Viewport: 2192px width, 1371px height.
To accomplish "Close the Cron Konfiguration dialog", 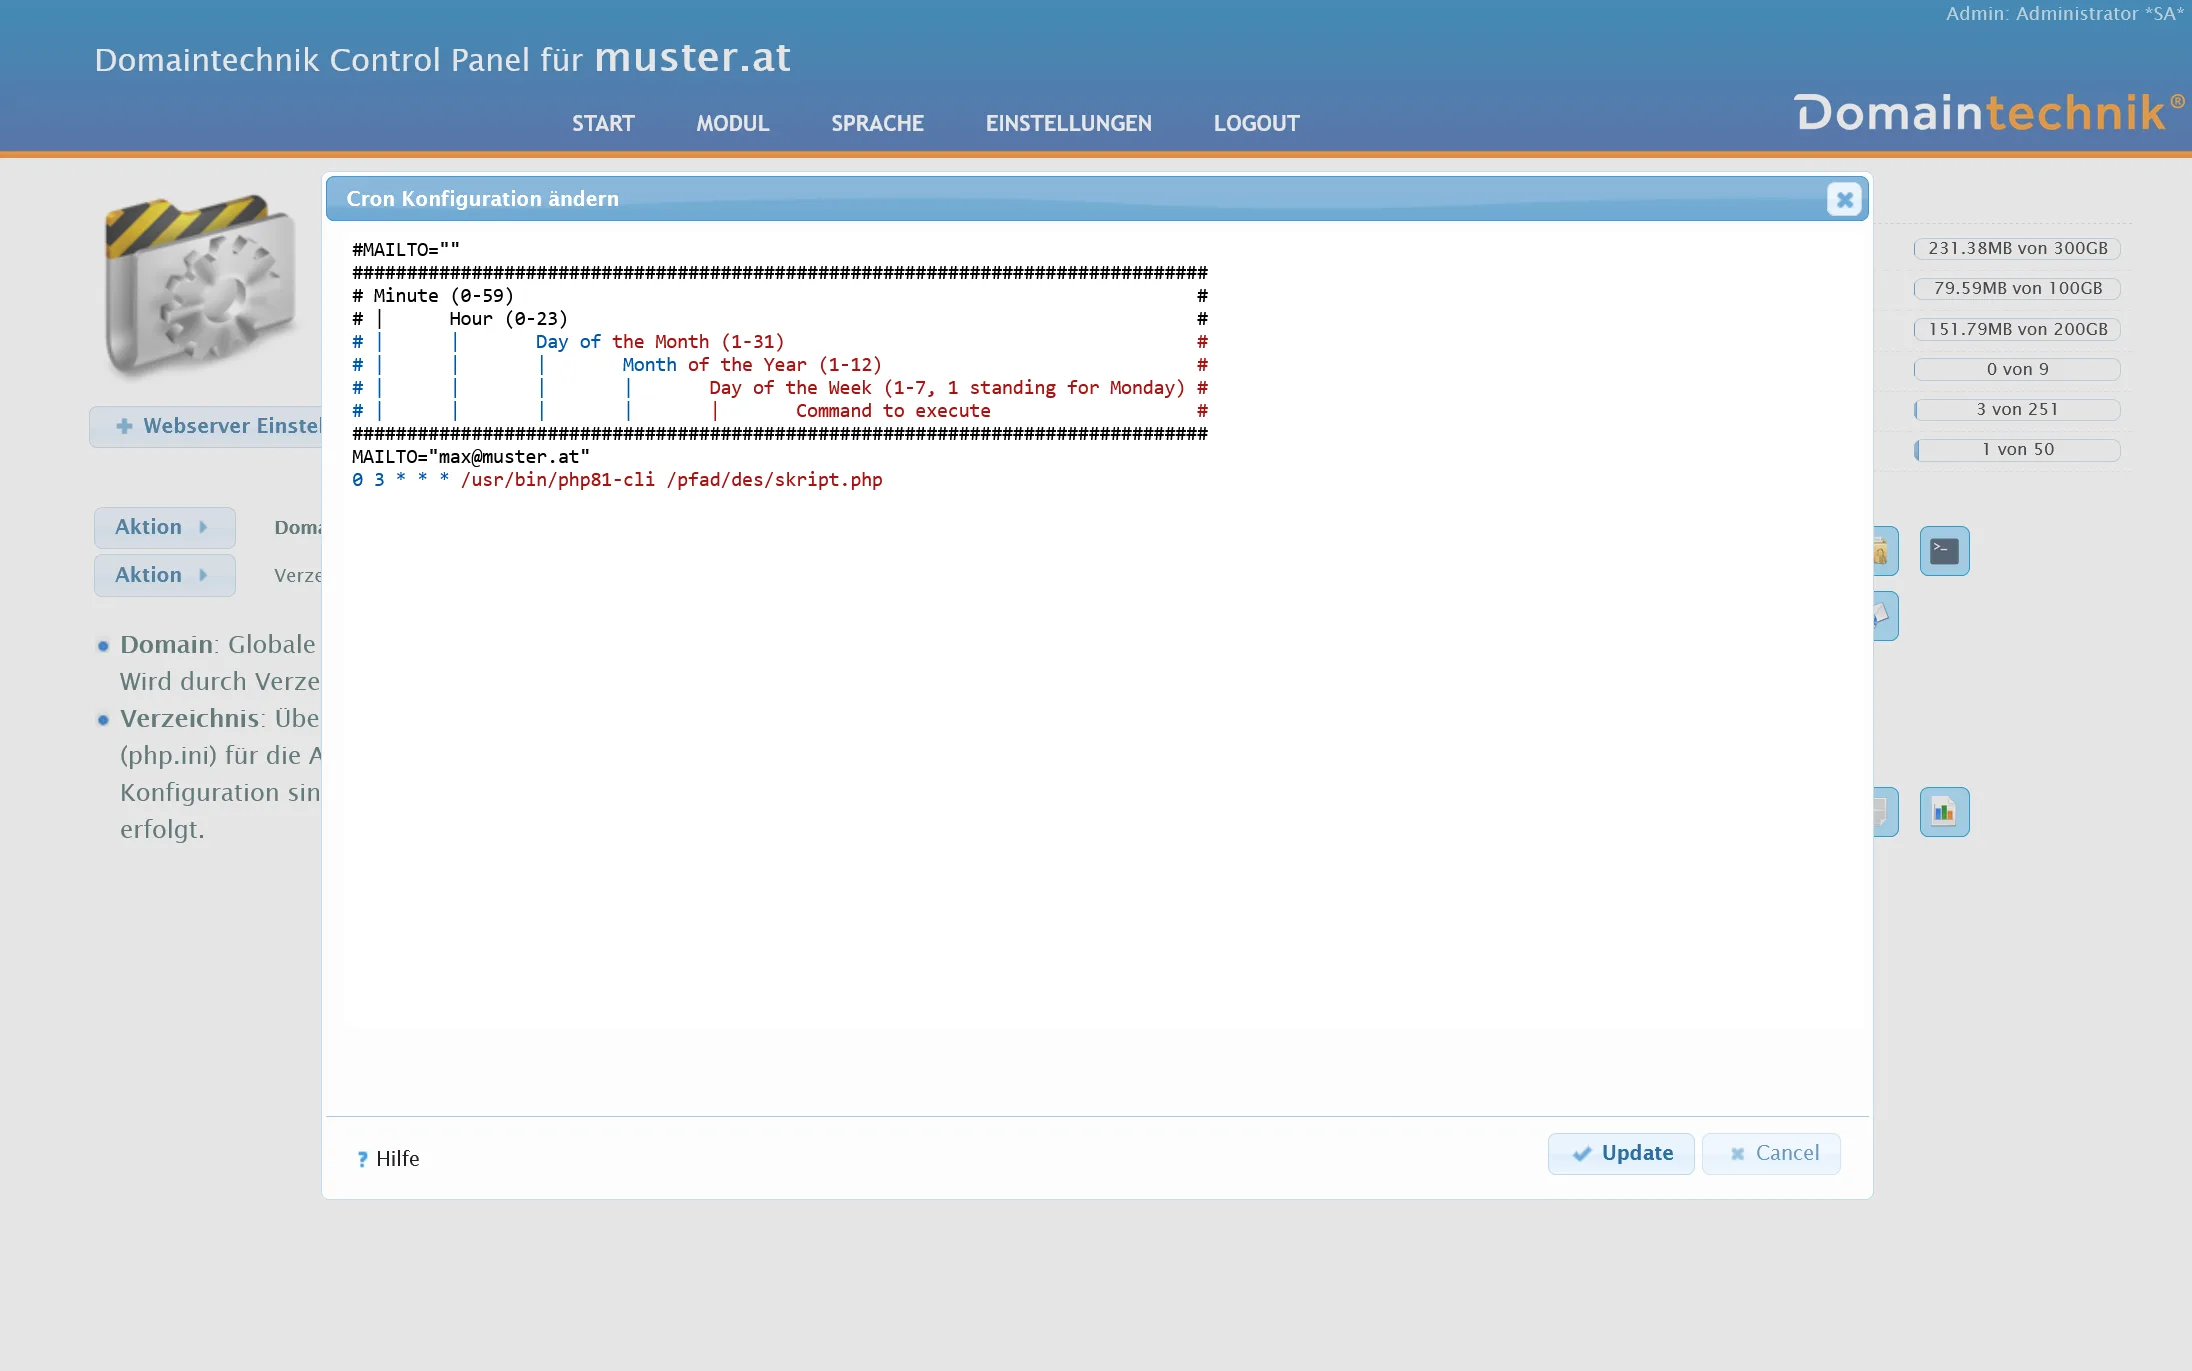I will pyautogui.click(x=1844, y=200).
